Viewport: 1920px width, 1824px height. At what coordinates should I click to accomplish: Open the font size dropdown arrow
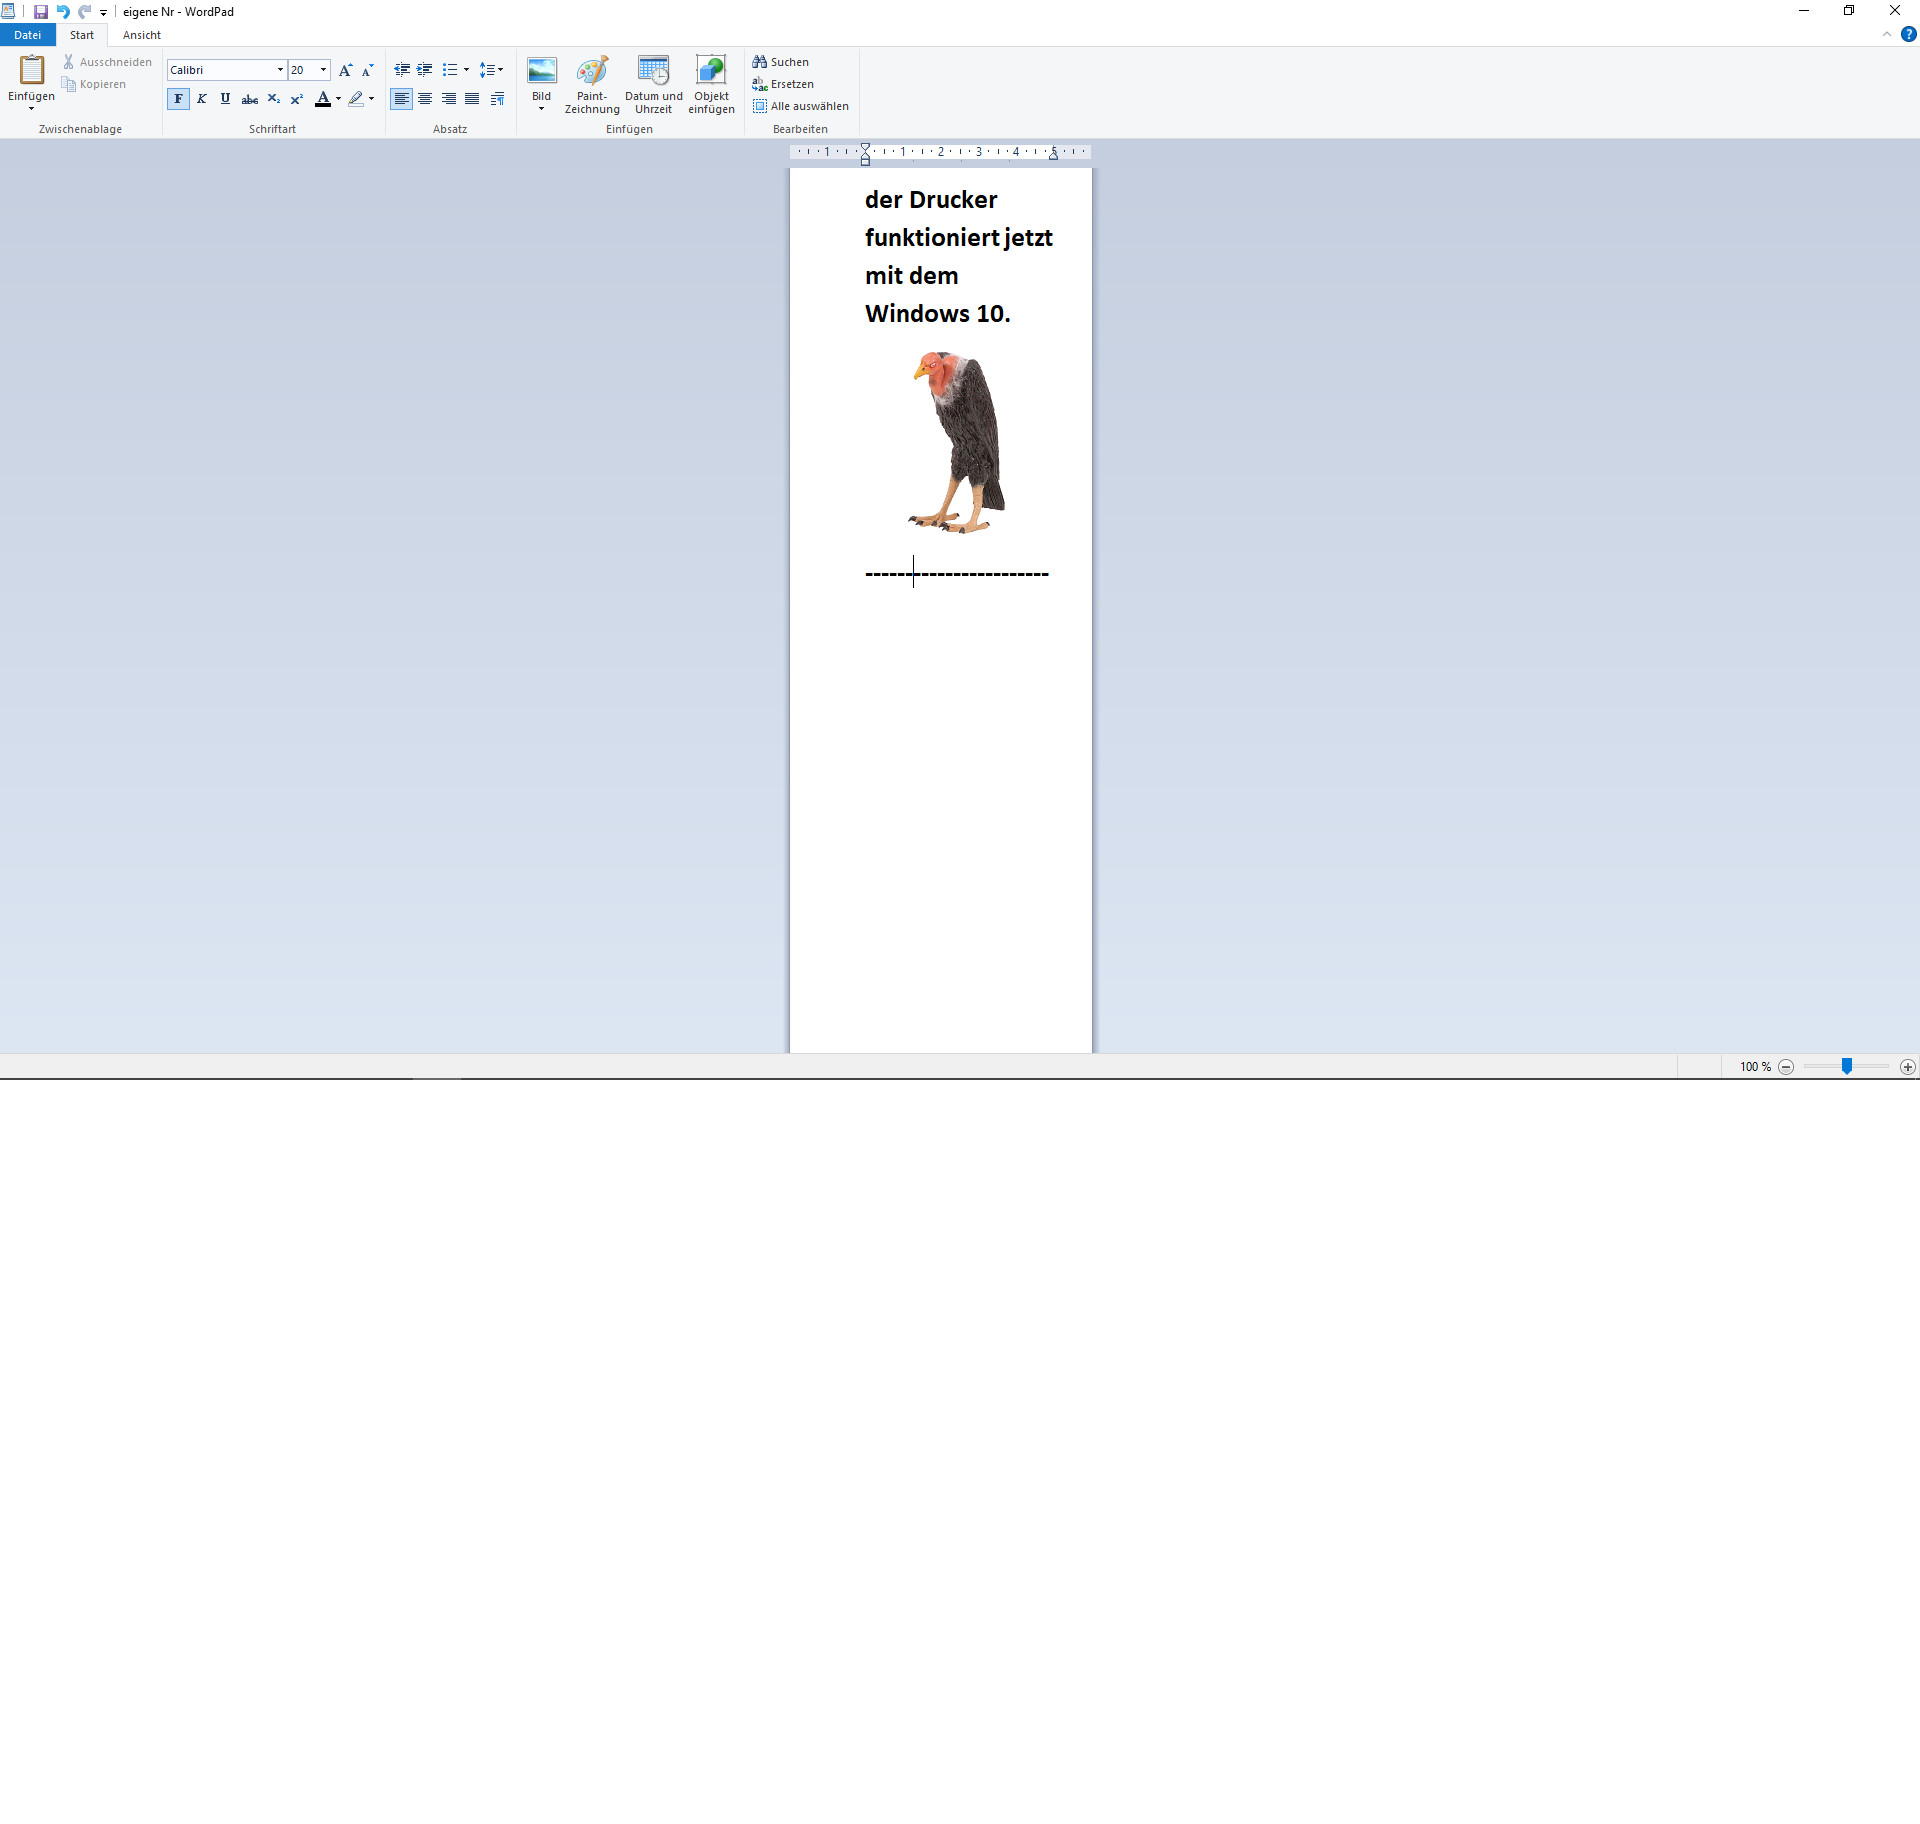[x=324, y=70]
